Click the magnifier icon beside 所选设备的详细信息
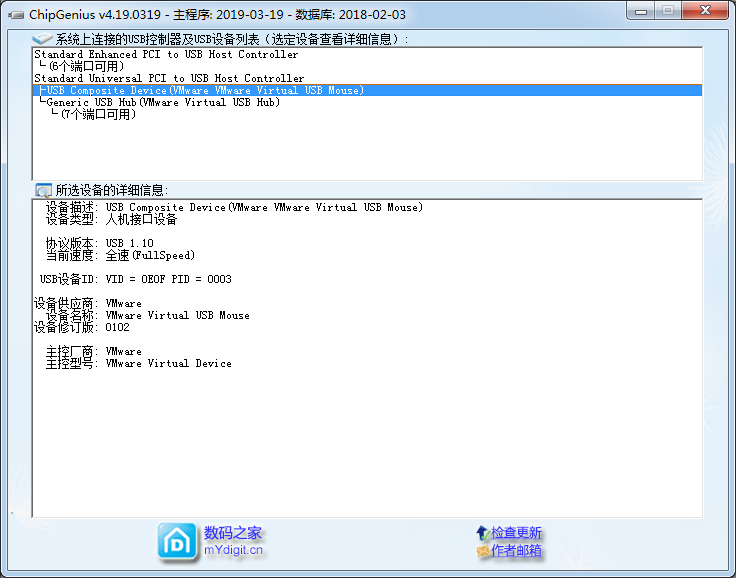The width and height of the screenshot is (736, 578). pyautogui.click(x=43, y=190)
